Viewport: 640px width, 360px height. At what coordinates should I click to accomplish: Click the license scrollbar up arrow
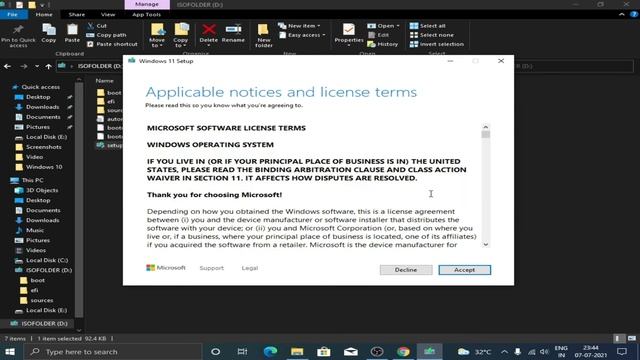coord(485,127)
